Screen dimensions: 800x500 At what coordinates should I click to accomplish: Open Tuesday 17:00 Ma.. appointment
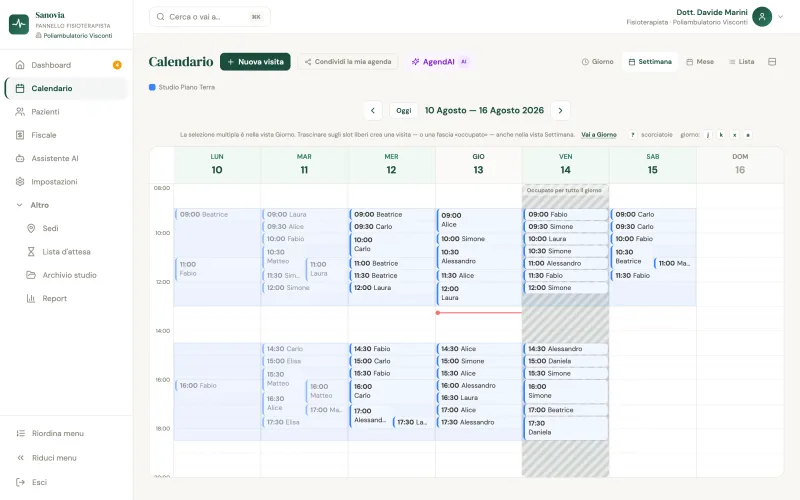pos(326,410)
